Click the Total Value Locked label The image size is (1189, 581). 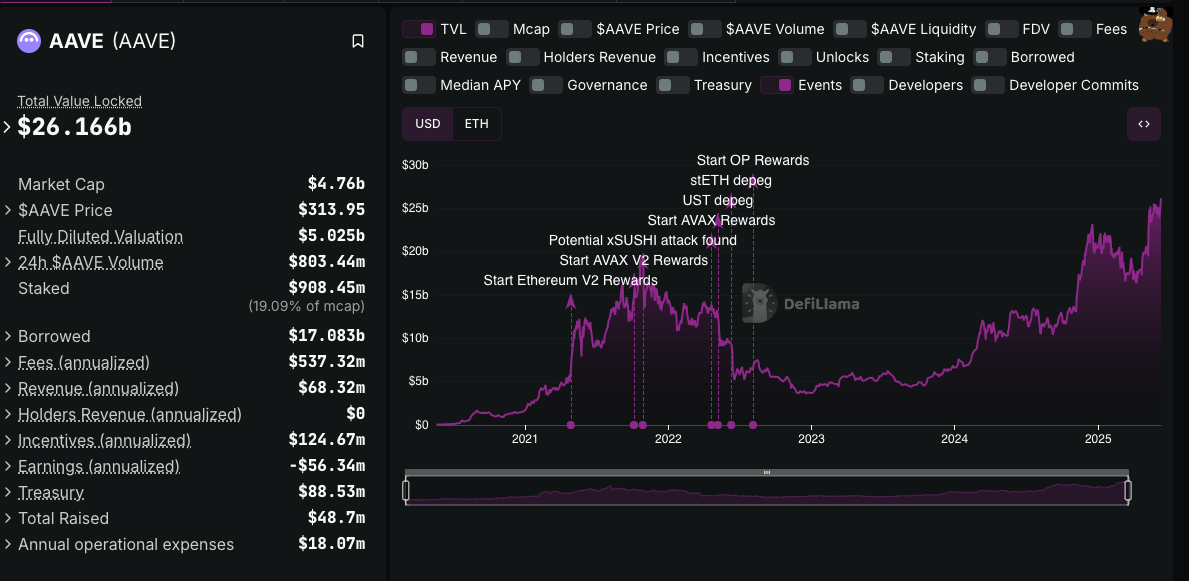pos(80,101)
